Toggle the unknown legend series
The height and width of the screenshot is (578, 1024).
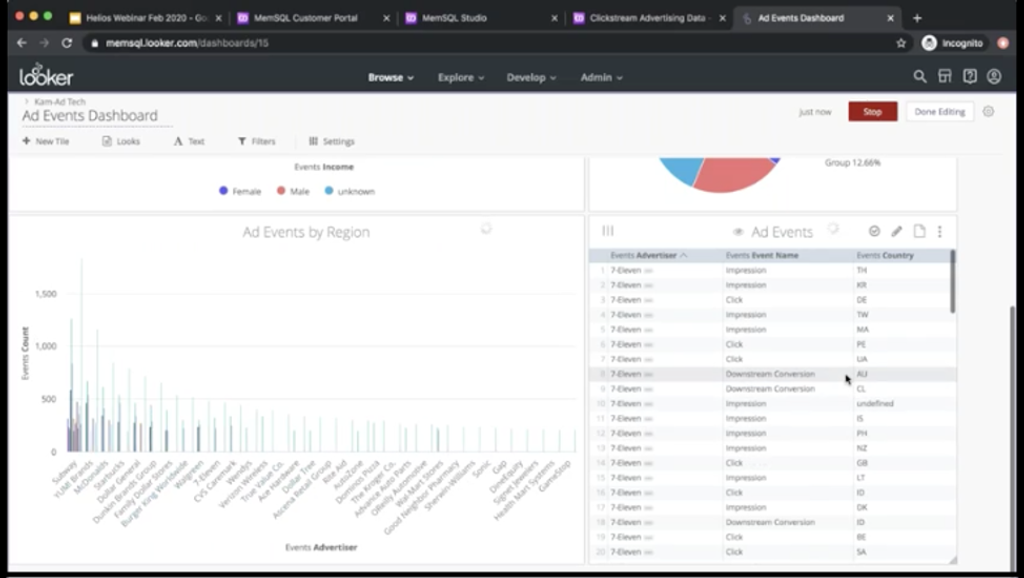pyautogui.click(x=350, y=191)
